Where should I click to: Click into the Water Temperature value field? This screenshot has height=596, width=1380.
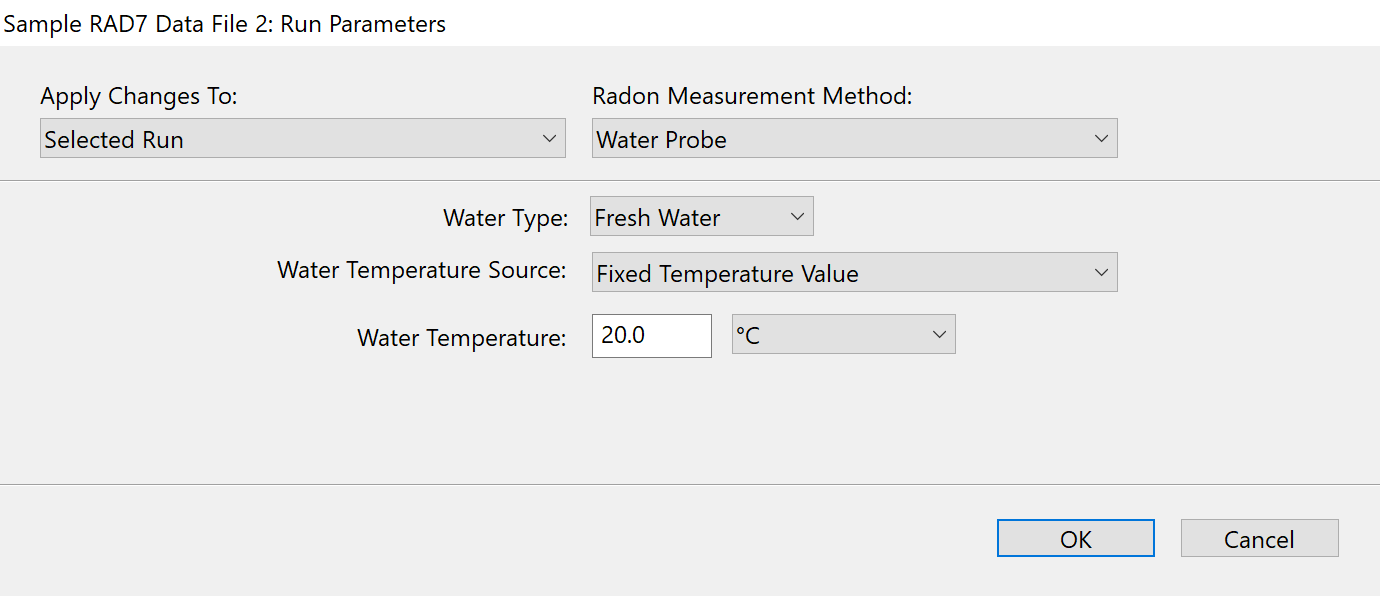pos(651,336)
